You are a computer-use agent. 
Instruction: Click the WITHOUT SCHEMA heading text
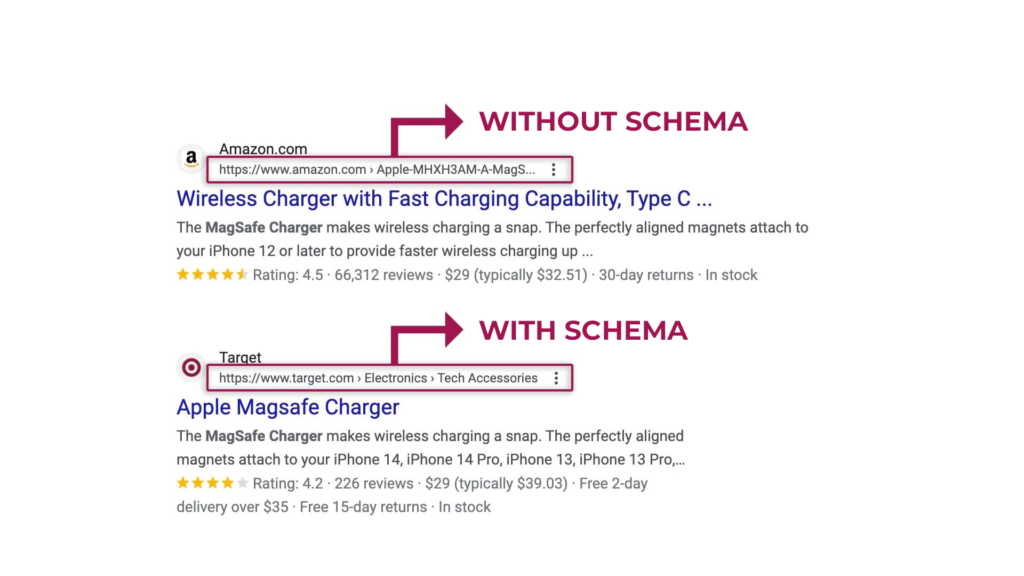[x=613, y=121]
